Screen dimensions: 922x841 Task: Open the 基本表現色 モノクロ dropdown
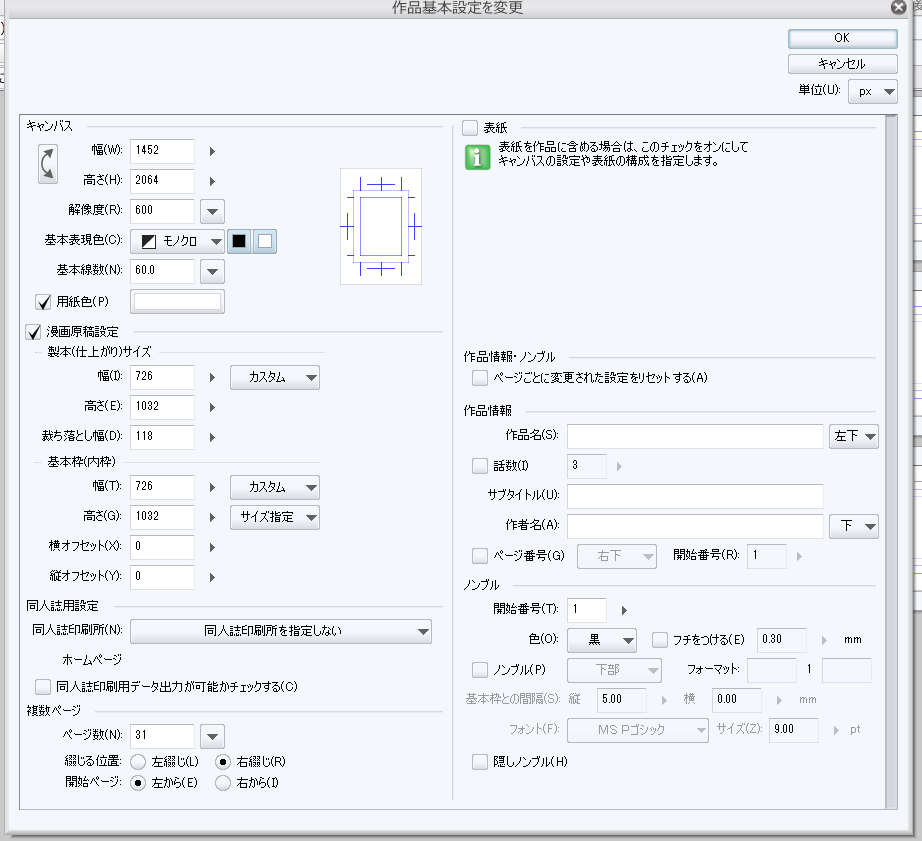(x=178, y=241)
